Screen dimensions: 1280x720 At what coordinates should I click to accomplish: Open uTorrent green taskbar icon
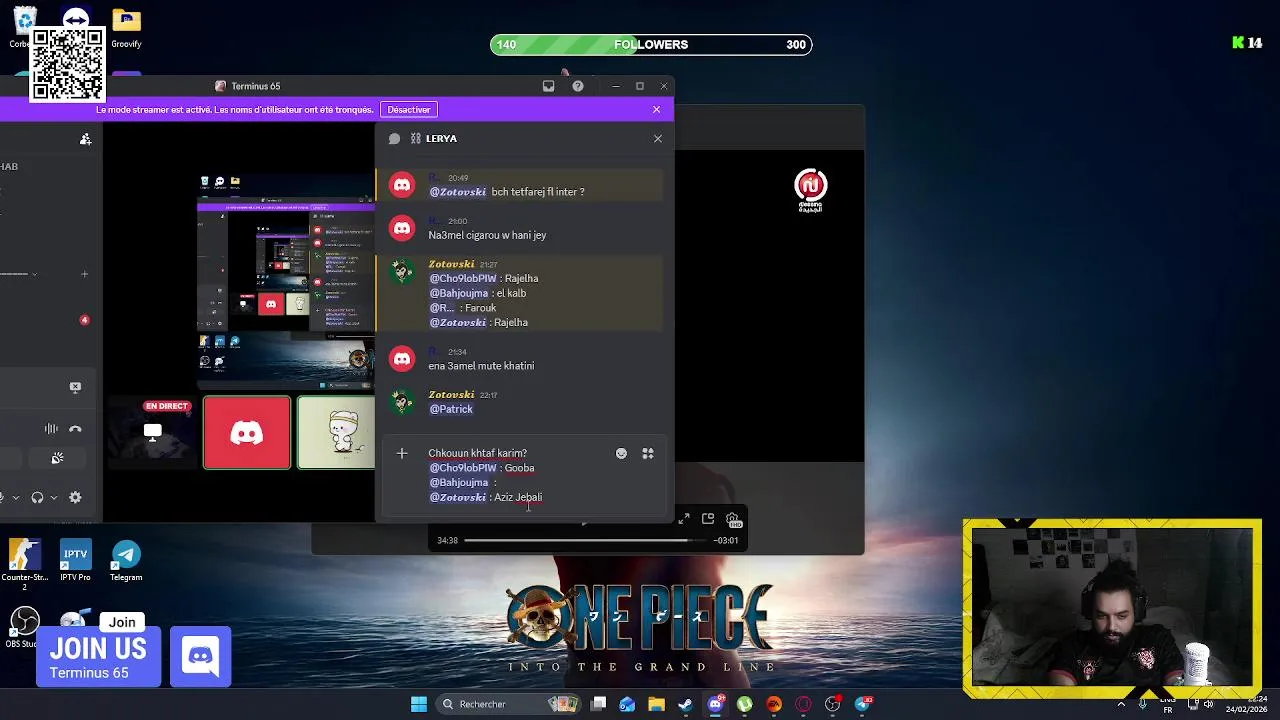(x=744, y=704)
